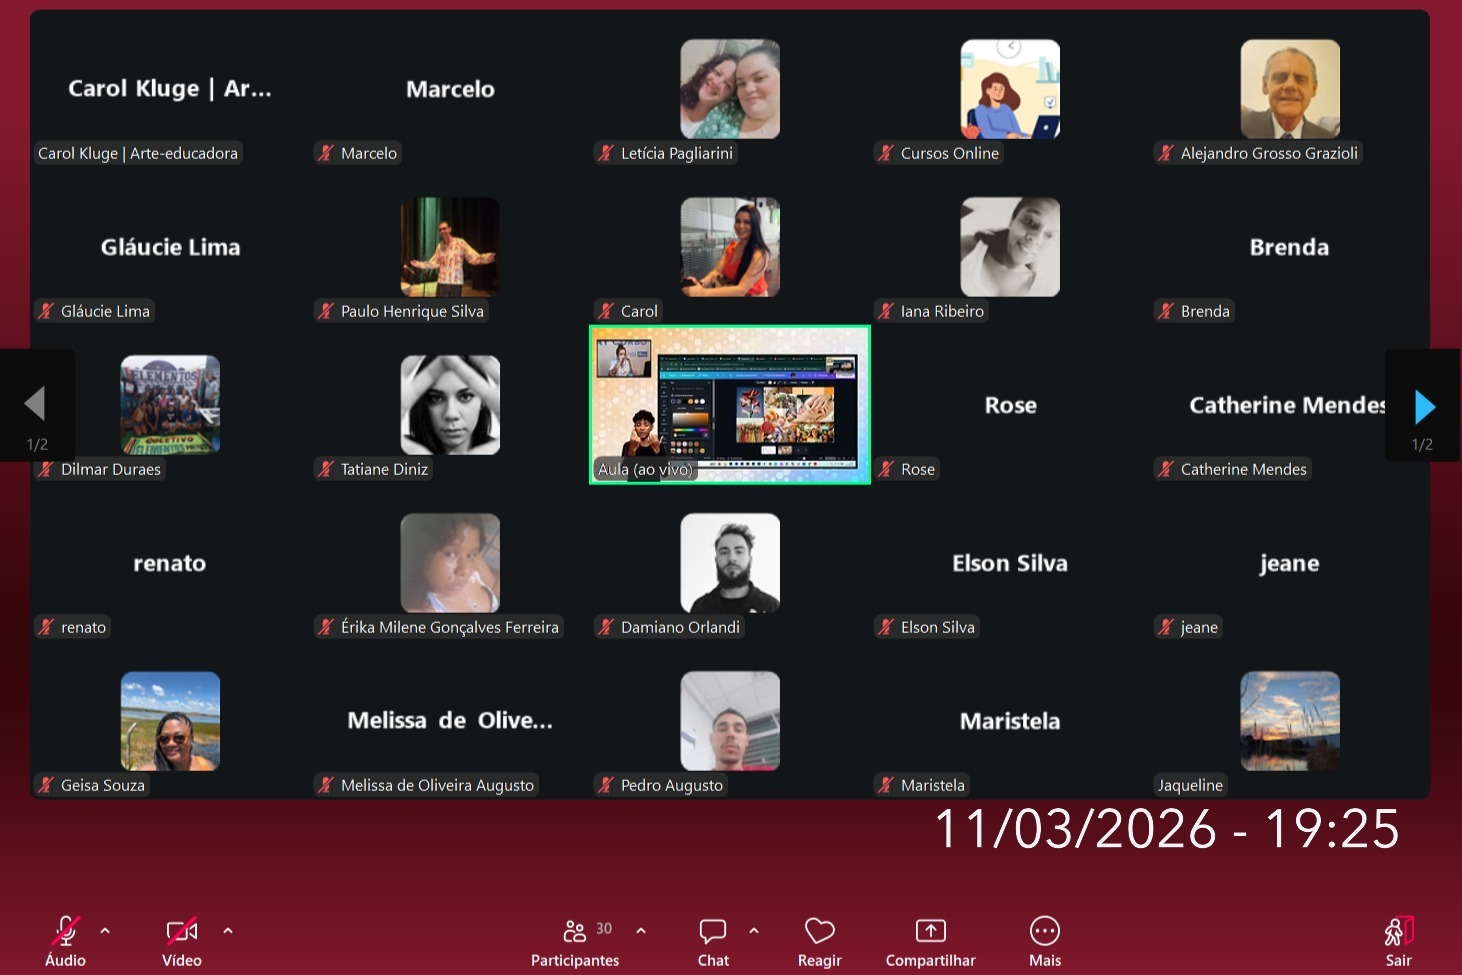
Task: Click Paulo Henrique Silva's photo
Action: (x=450, y=247)
